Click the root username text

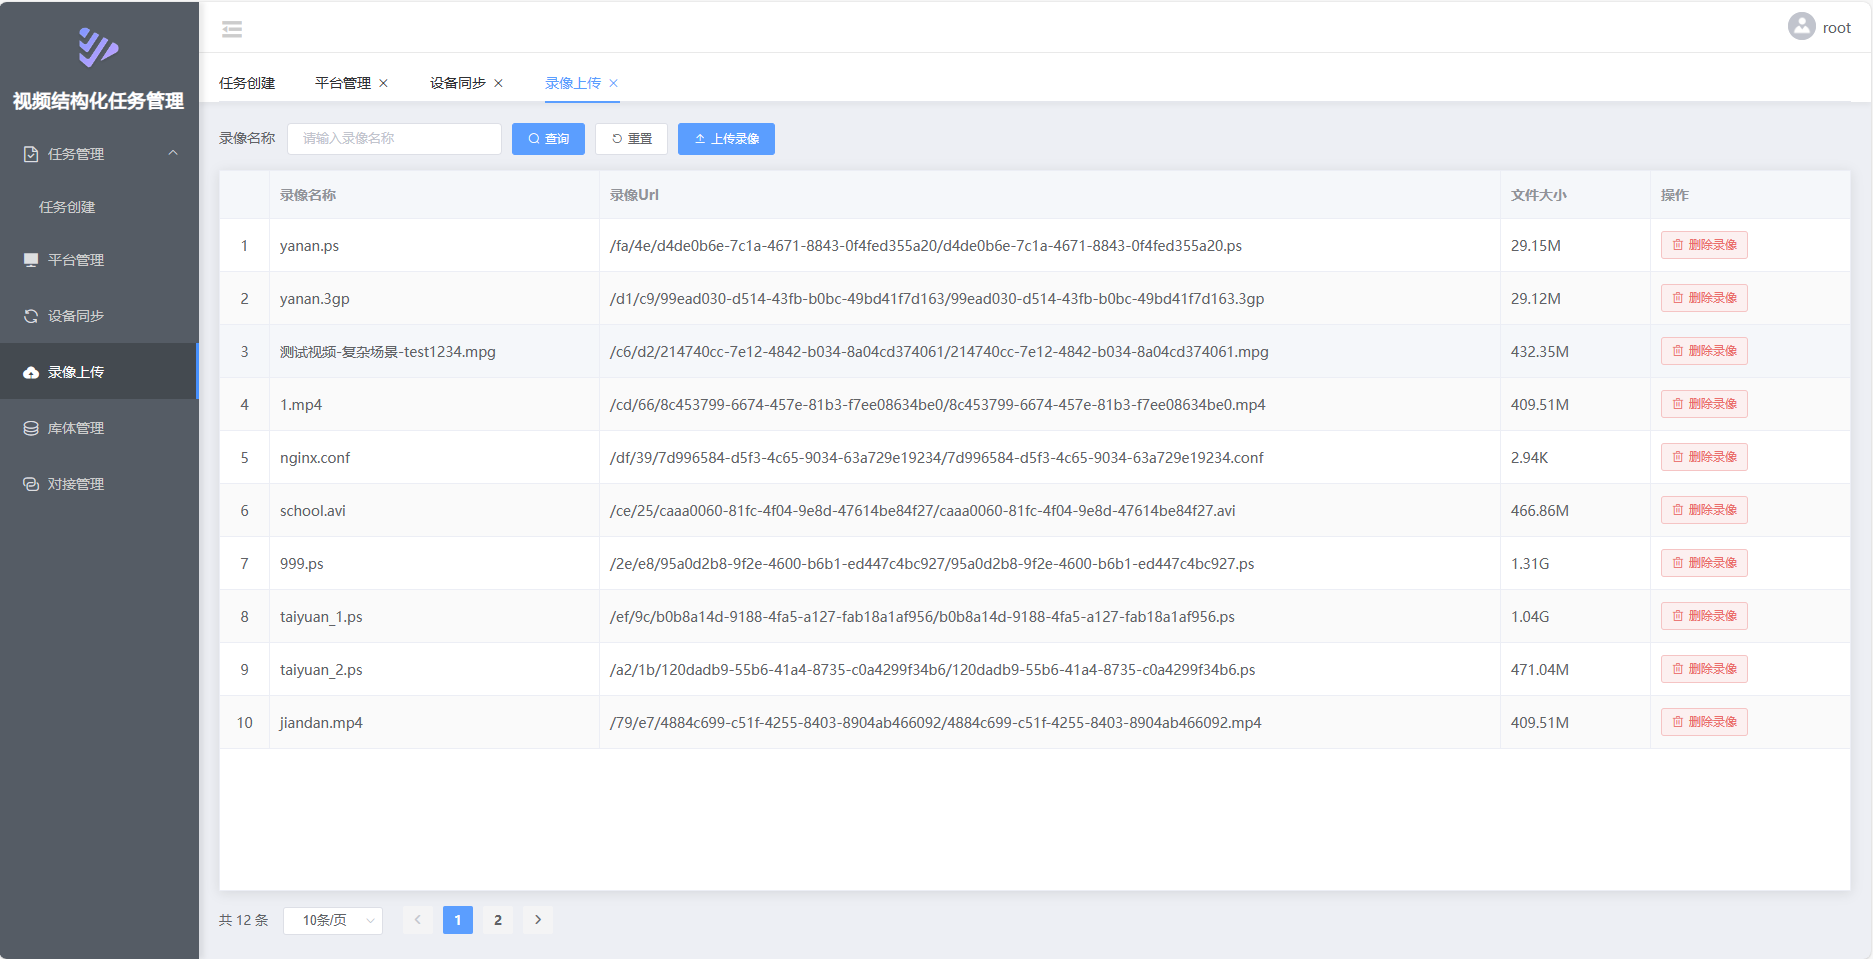point(1837,28)
